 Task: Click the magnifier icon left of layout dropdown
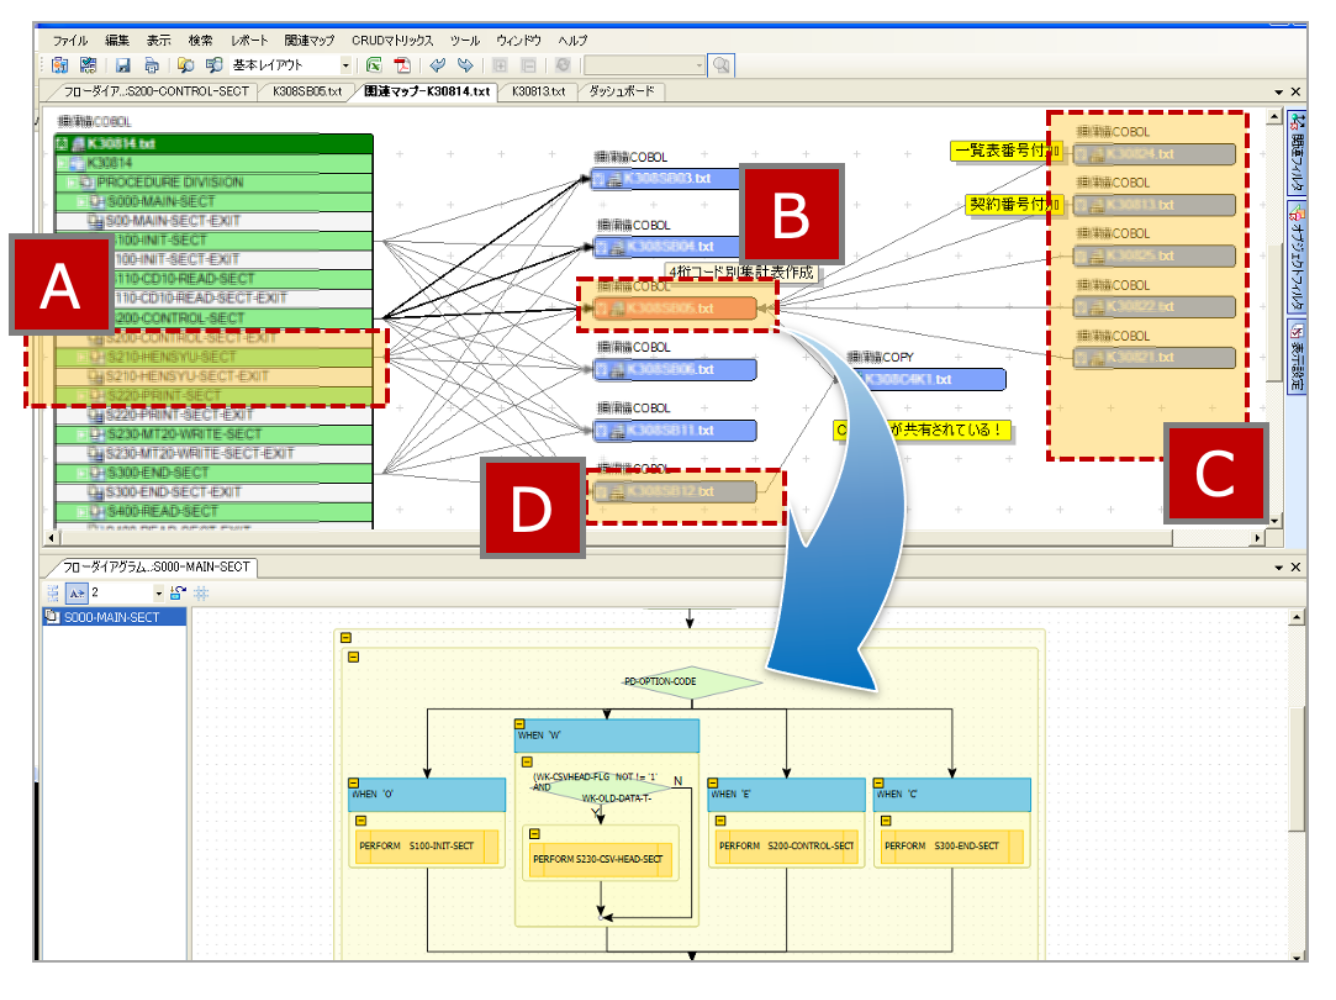[x=185, y=65]
